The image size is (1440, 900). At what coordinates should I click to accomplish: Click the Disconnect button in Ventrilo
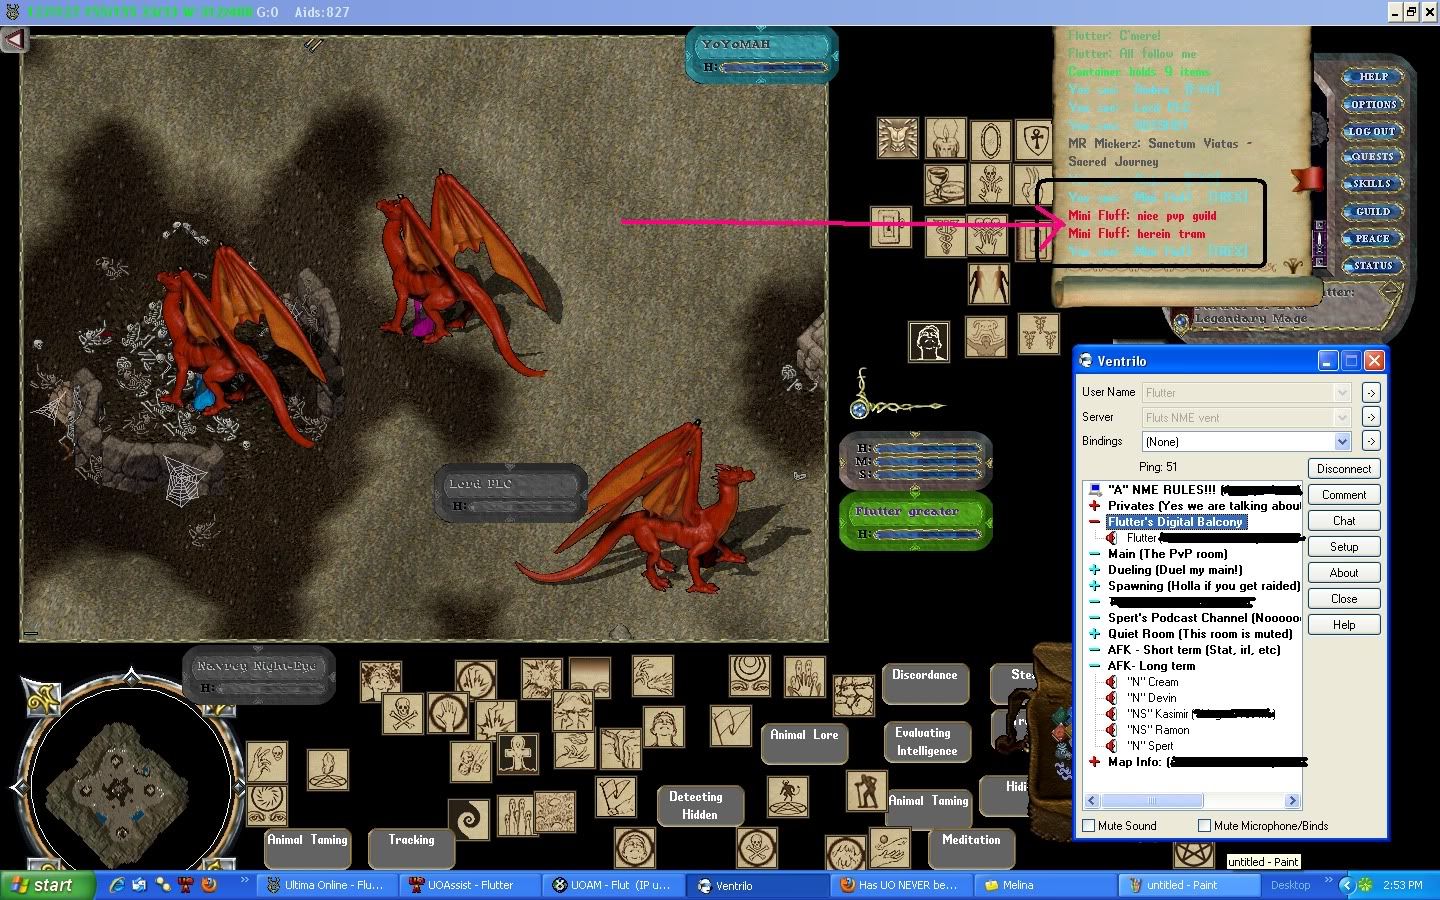click(1344, 469)
